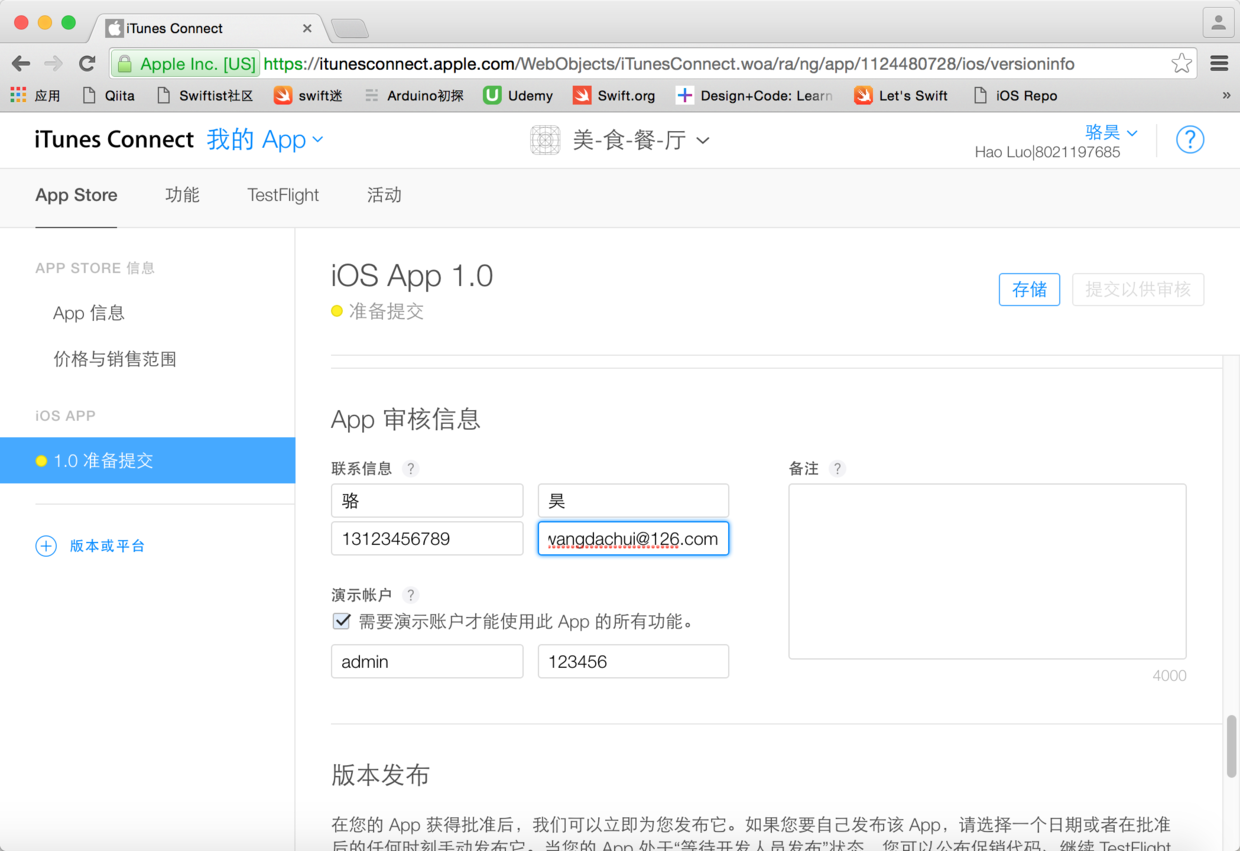Click the email field with 126.com
The width and height of the screenshot is (1240, 851).
coord(633,539)
